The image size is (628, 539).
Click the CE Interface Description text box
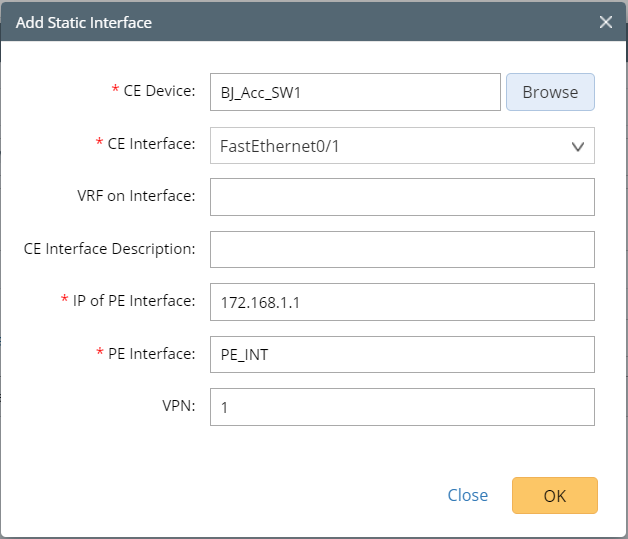(402, 249)
